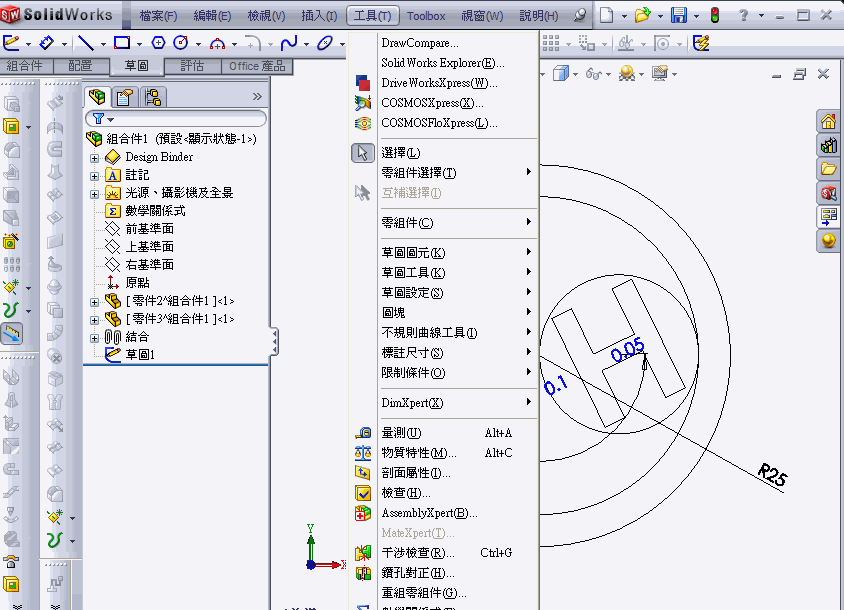The image size is (844, 610).
Task: Click the Rebuild traffic light icon
Action: click(715, 15)
